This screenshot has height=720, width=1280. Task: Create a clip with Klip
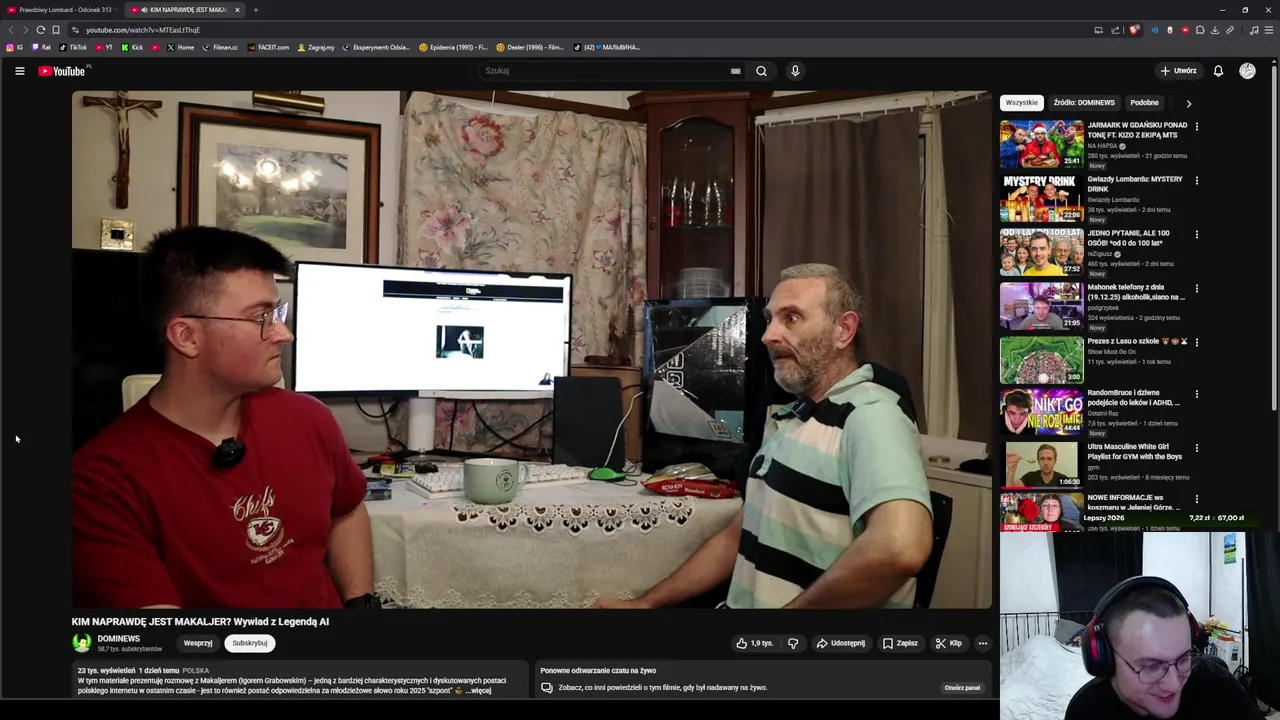coord(948,643)
